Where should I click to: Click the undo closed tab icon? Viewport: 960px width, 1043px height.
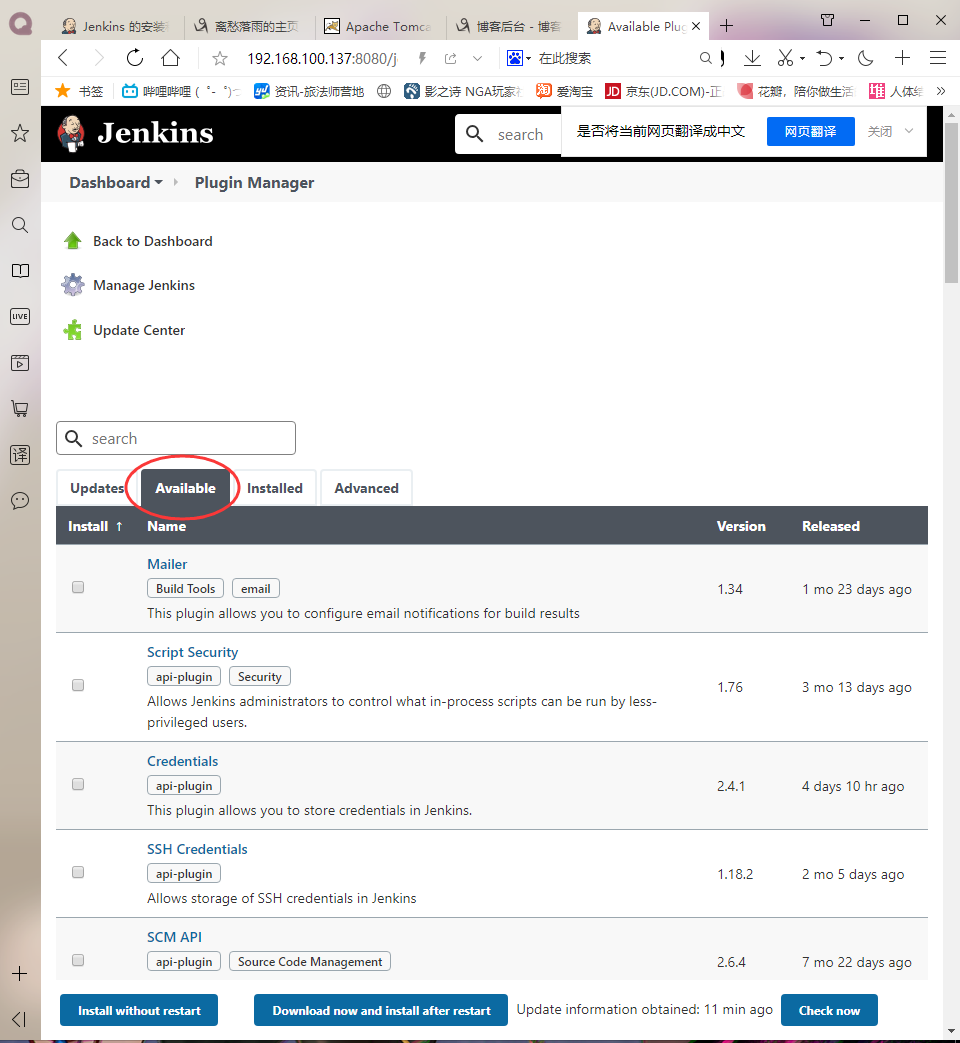pos(825,59)
